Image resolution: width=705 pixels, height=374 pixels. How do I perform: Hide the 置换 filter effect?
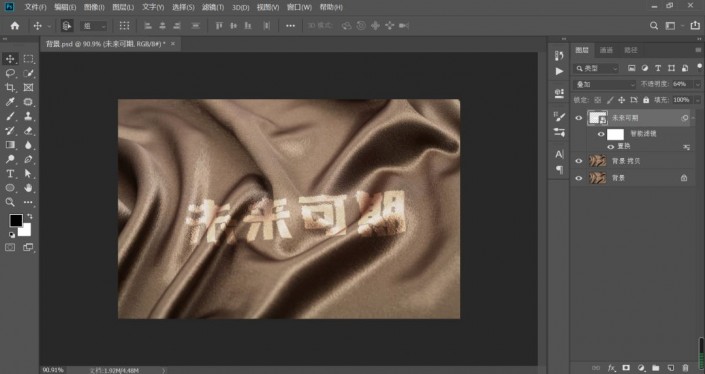click(611, 147)
